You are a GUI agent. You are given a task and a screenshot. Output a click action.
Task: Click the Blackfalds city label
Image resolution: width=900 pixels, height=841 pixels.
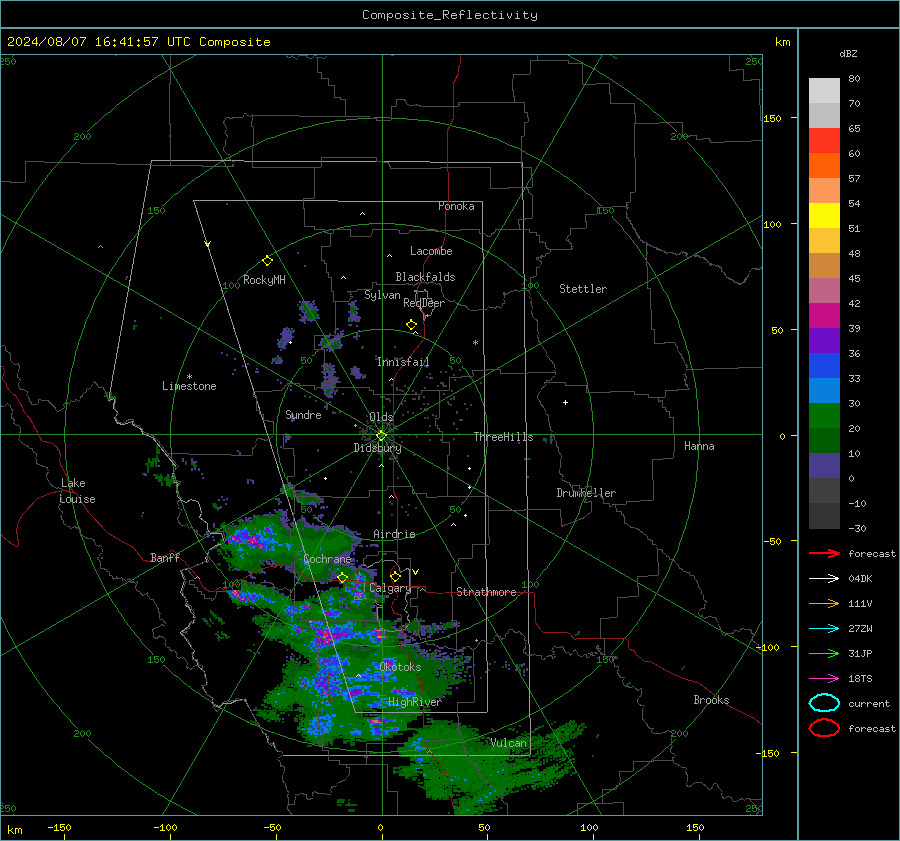click(x=425, y=277)
